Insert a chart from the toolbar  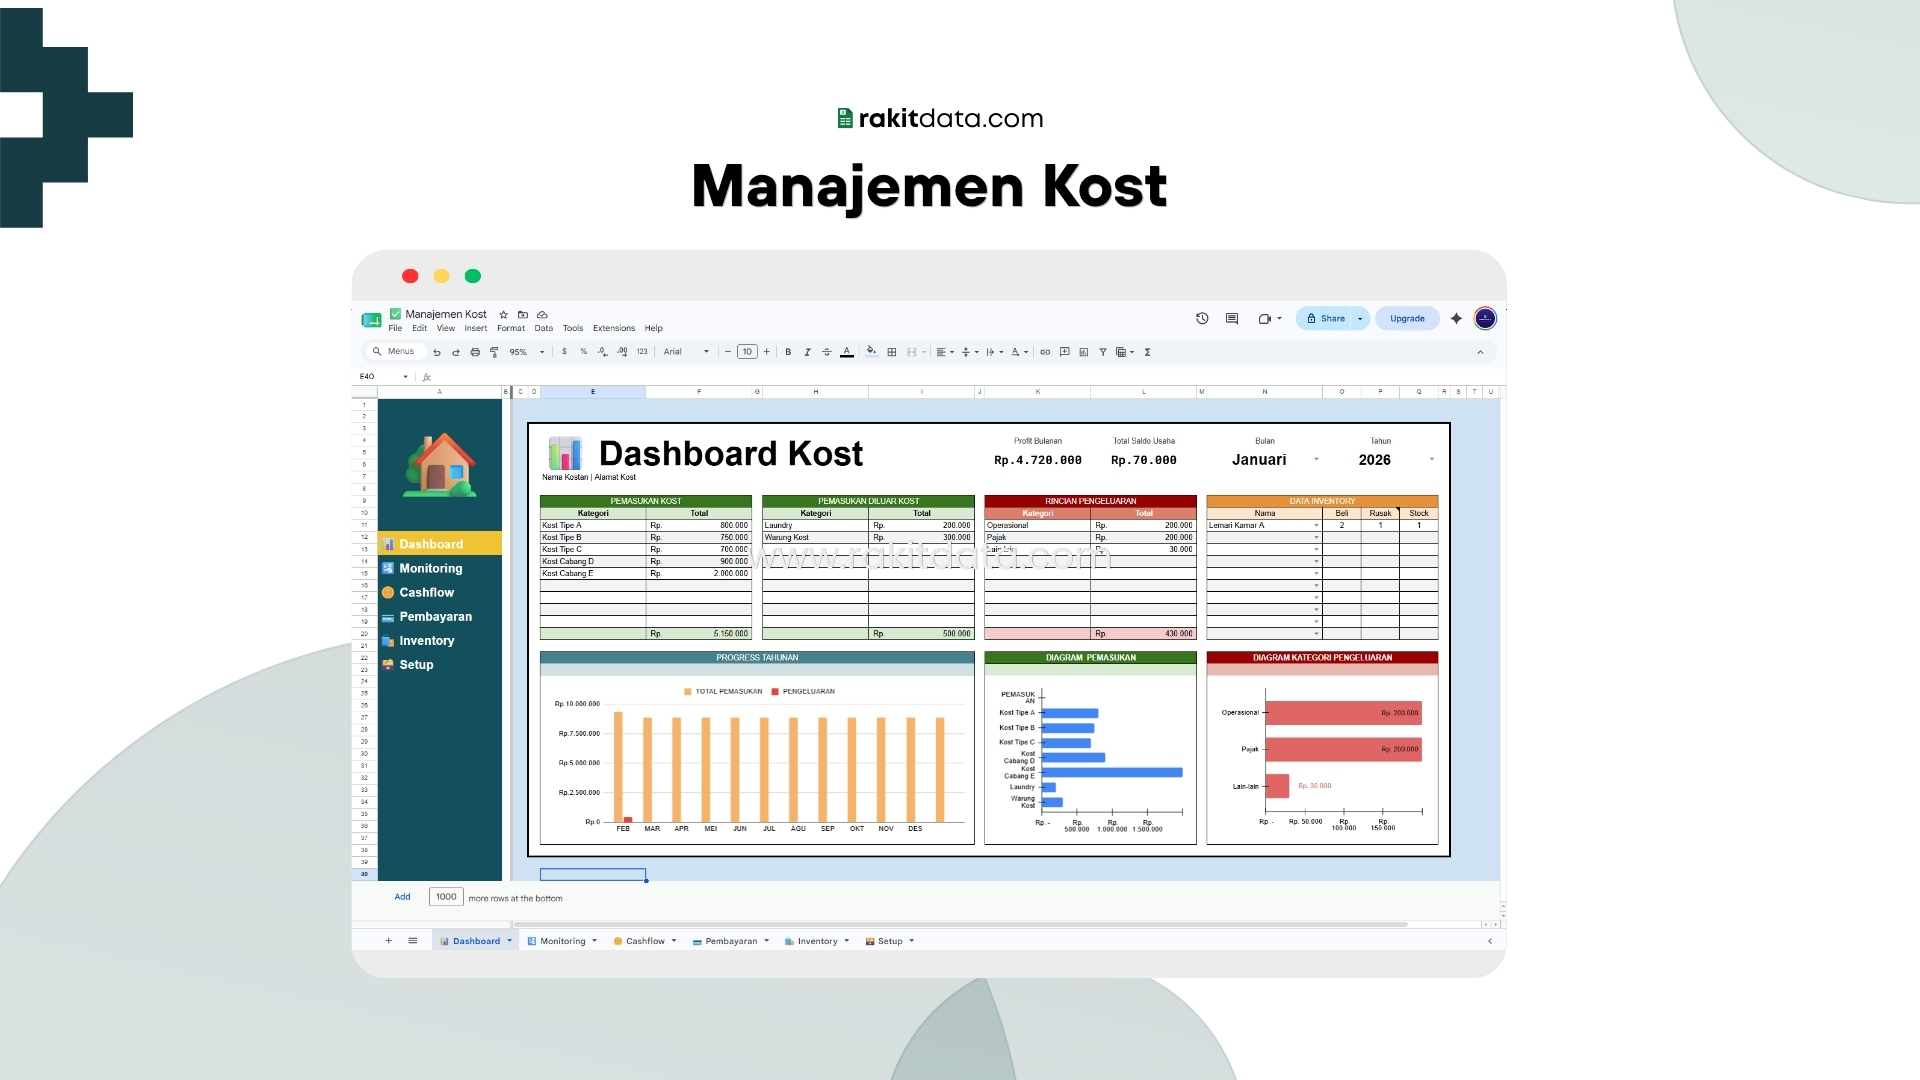[x=1083, y=352]
